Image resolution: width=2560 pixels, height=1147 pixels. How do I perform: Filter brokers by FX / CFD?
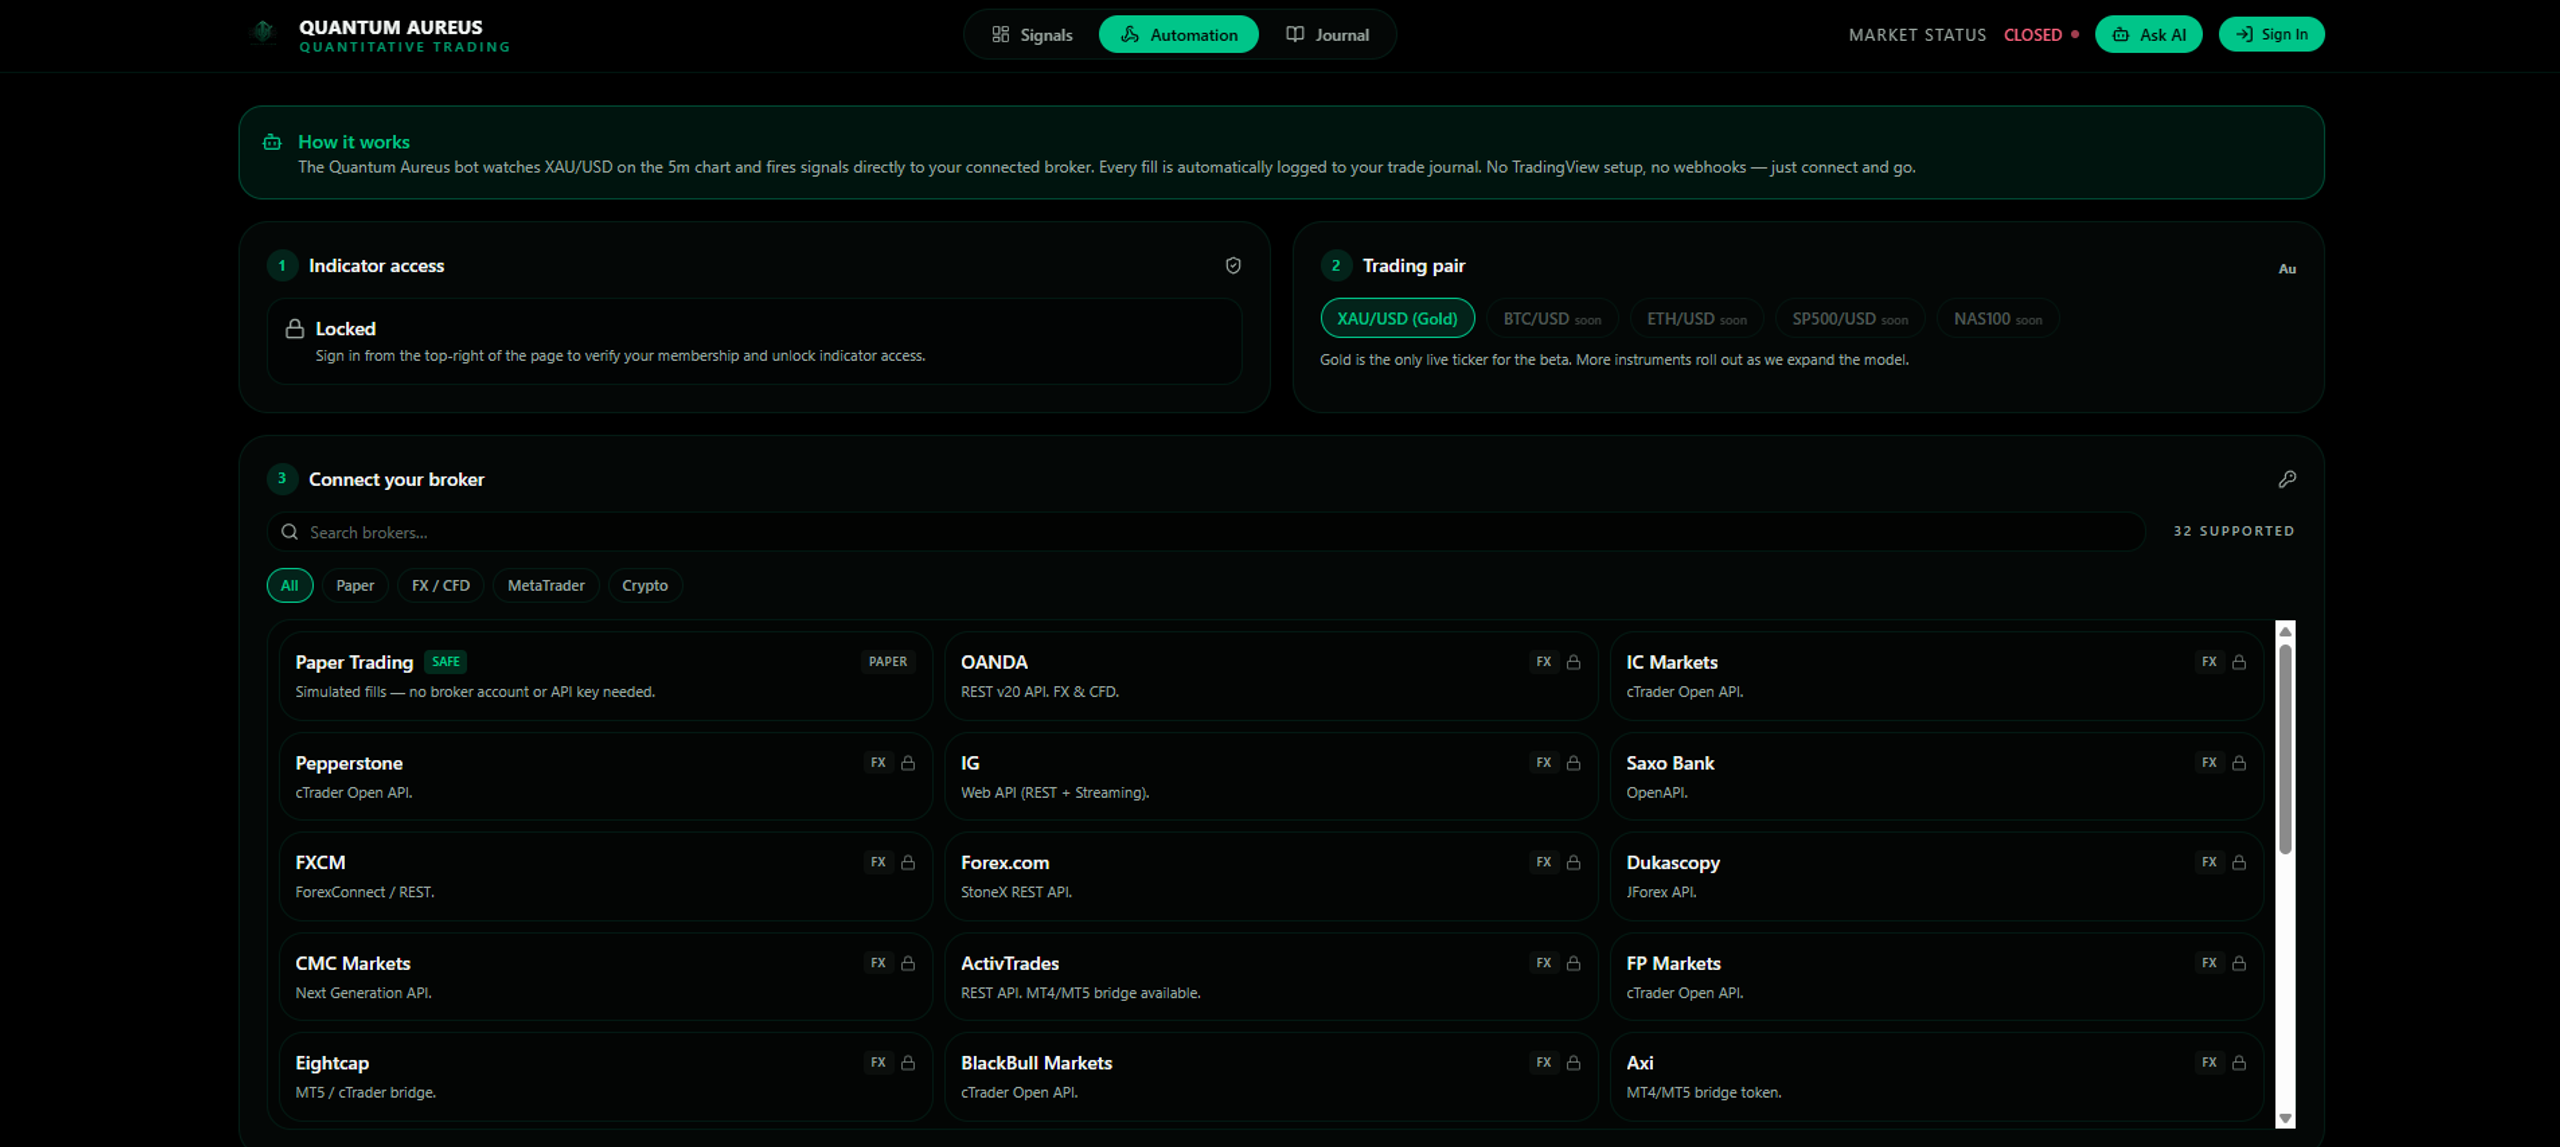pyautogui.click(x=441, y=586)
